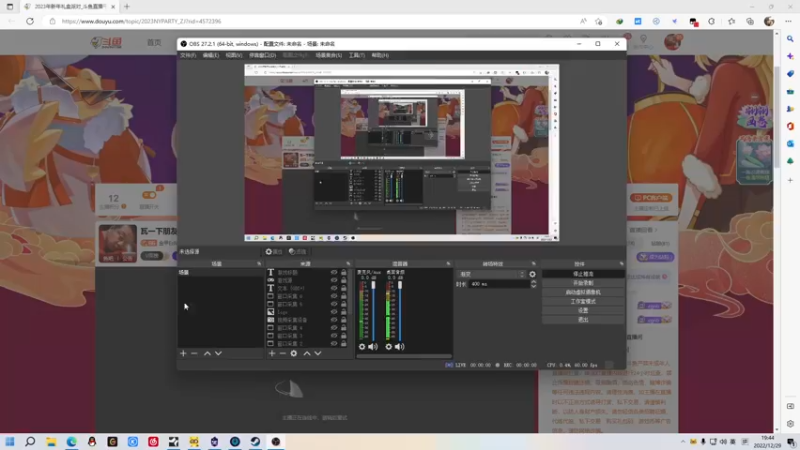The width and height of the screenshot is (800, 450).
Task: Click the 滤镜 filters button
Action: click(297, 252)
